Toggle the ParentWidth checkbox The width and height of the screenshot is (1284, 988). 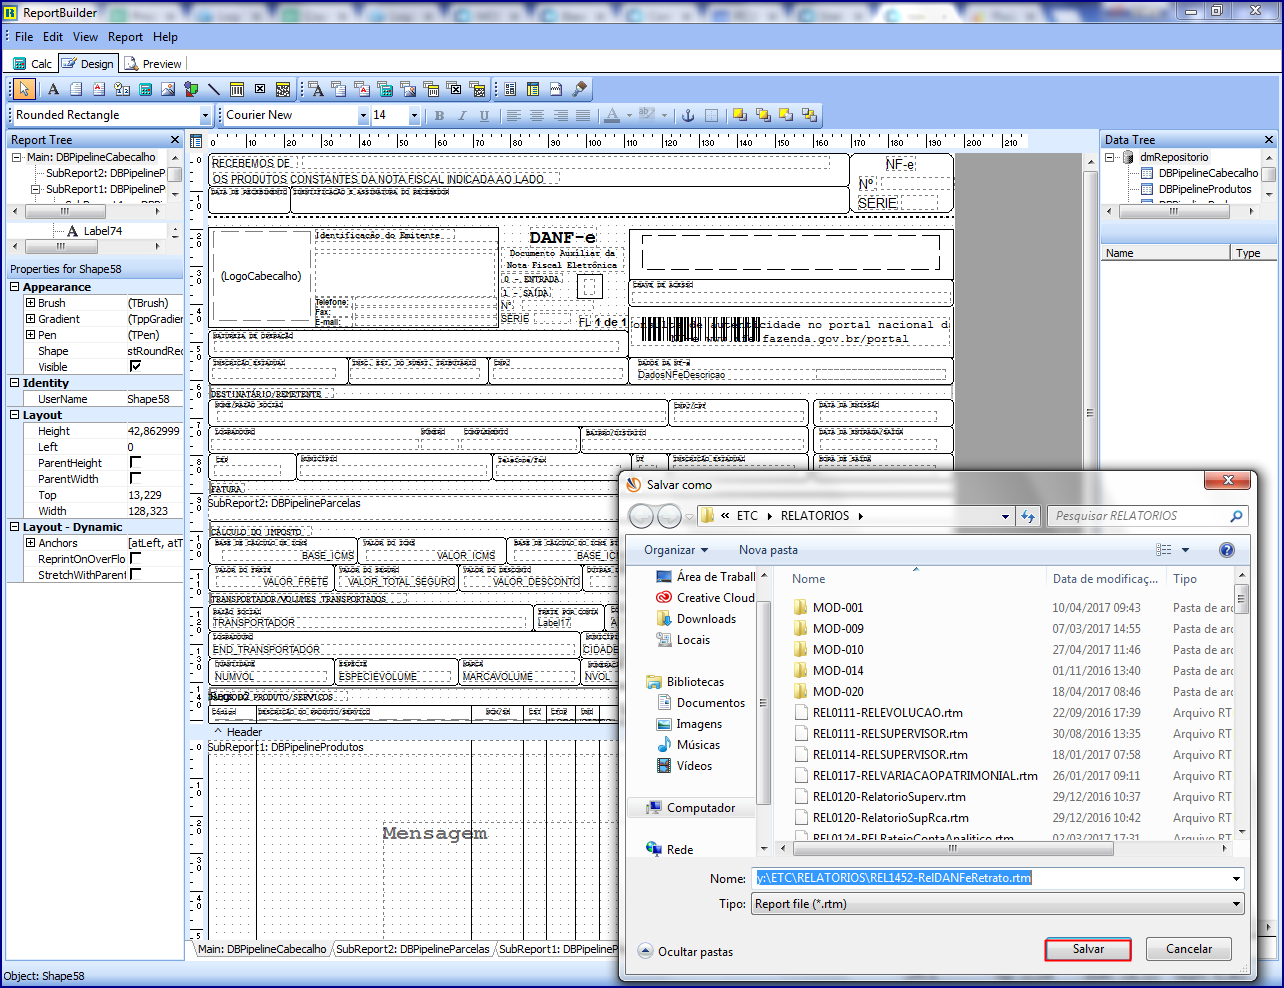tap(135, 479)
